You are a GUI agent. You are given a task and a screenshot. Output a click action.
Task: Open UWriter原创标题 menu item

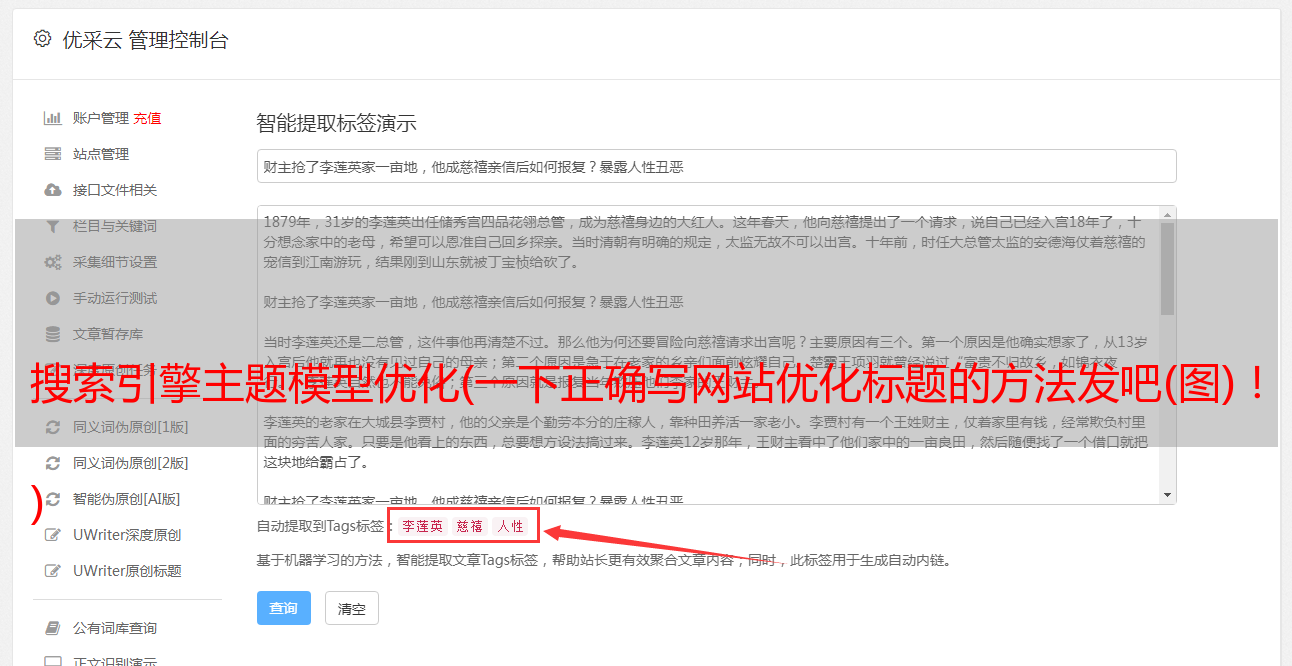pyautogui.click(x=127, y=571)
